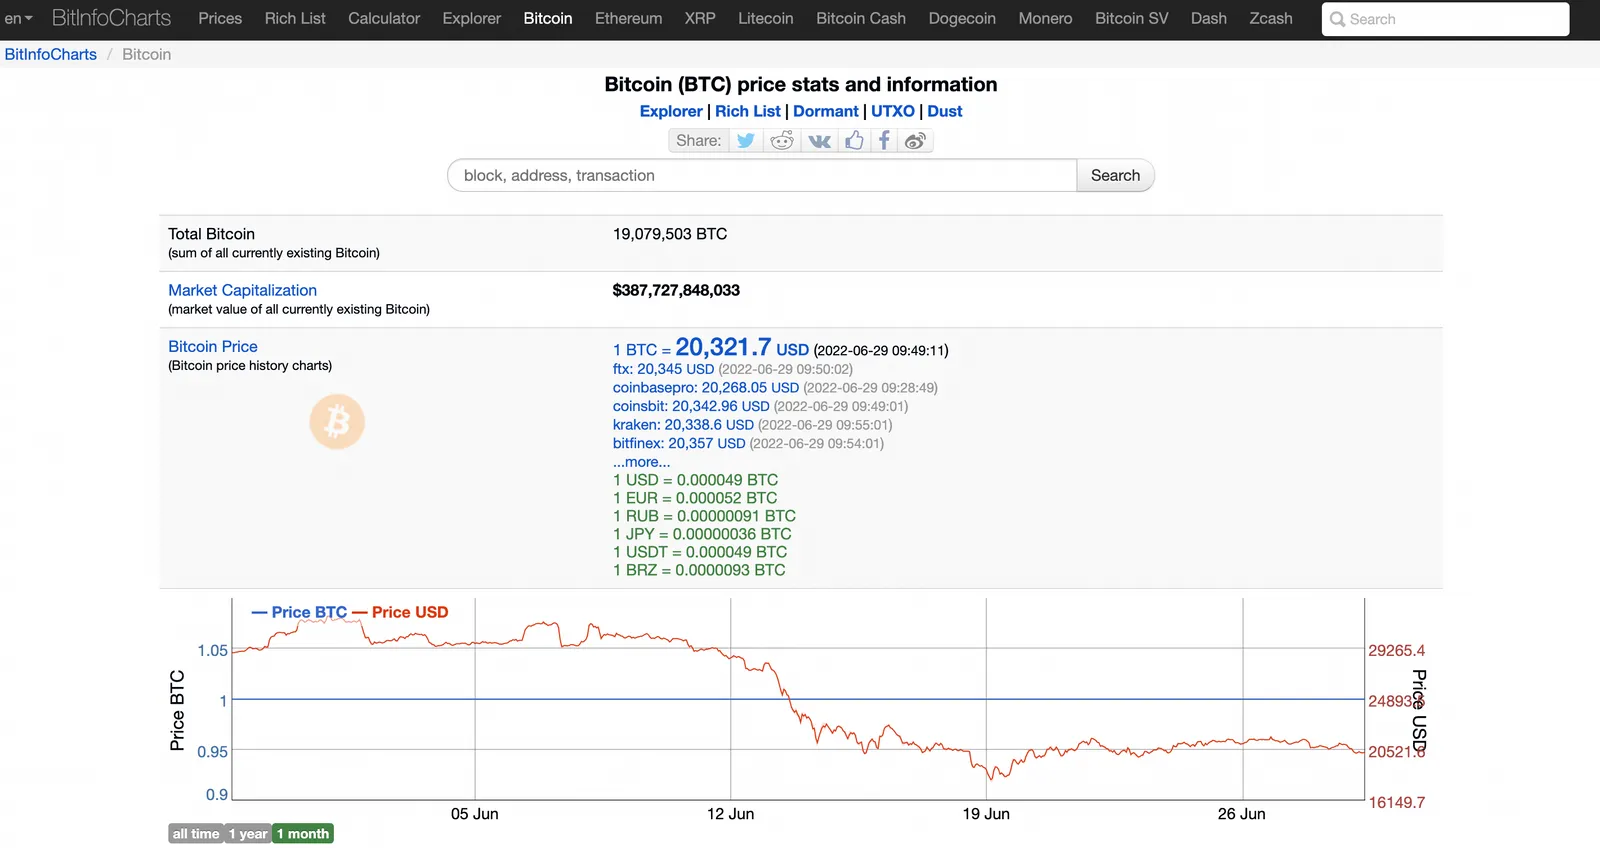The image size is (1600, 848).
Task: Select Bitcoin in top navigation
Action: click(x=548, y=18)
